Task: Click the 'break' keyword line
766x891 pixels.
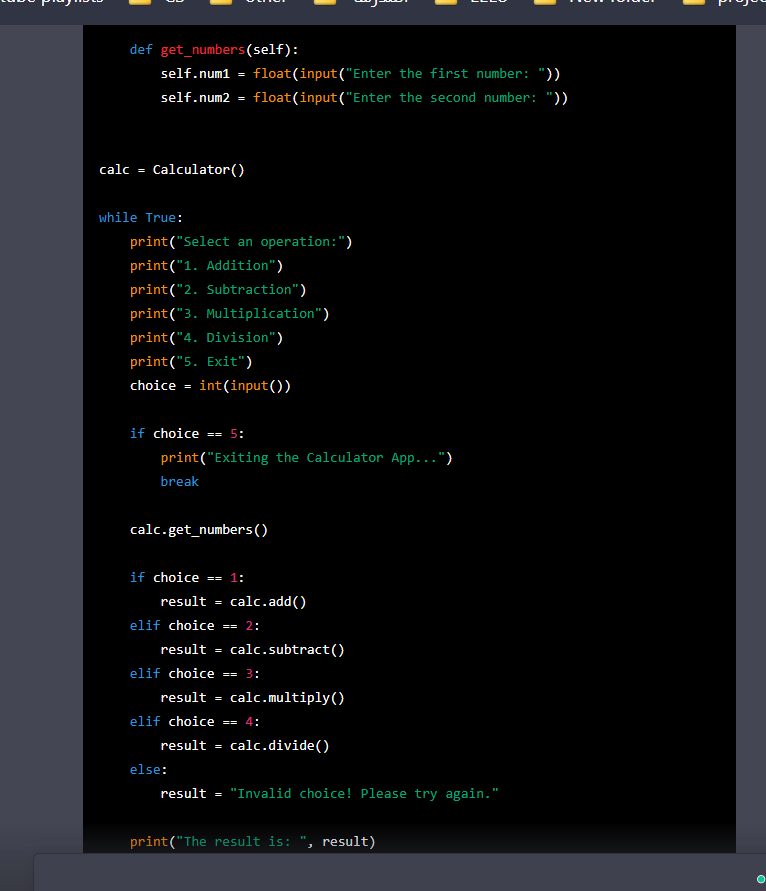Action: pos(180,482)
